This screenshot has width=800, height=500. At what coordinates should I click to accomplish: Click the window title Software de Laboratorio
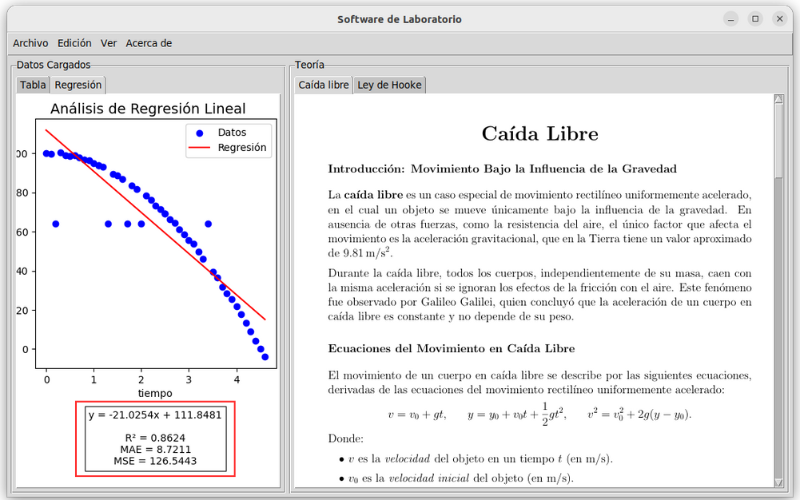tap(399, 19)
